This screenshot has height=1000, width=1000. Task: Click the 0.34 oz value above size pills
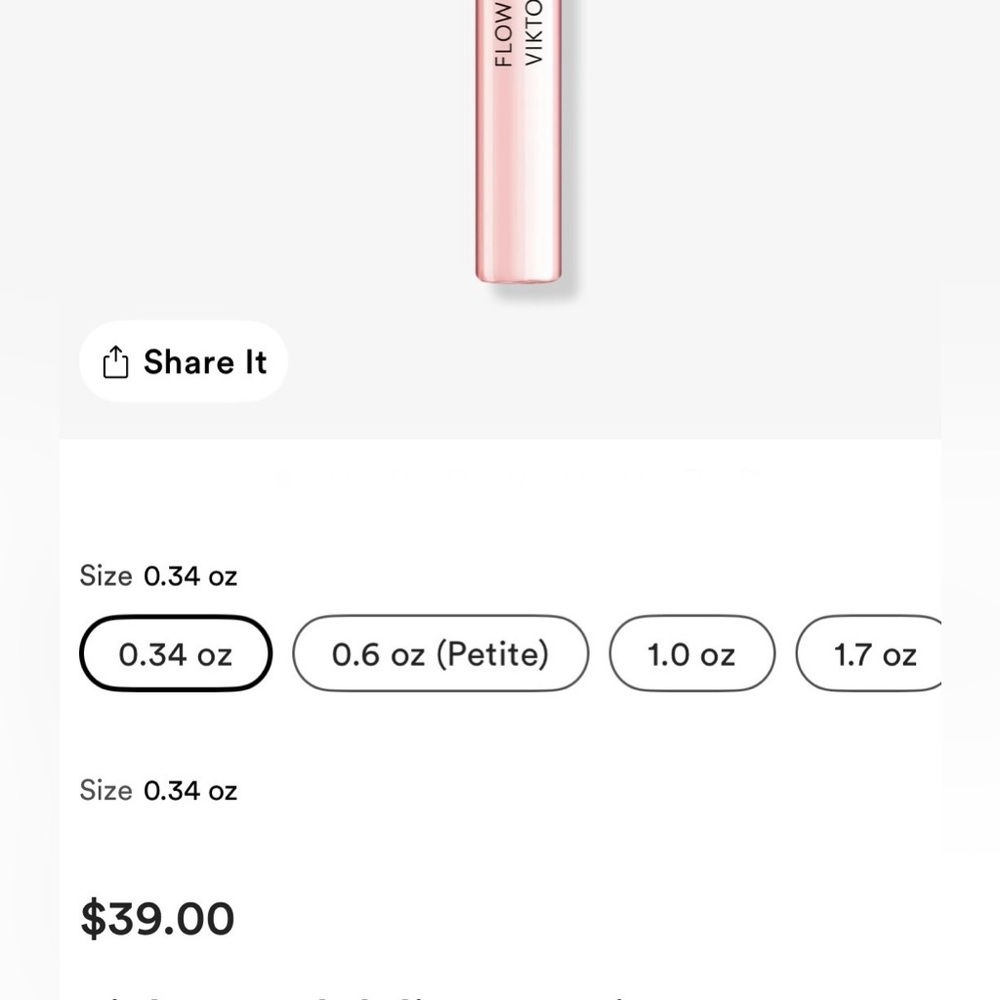[190, 576]
